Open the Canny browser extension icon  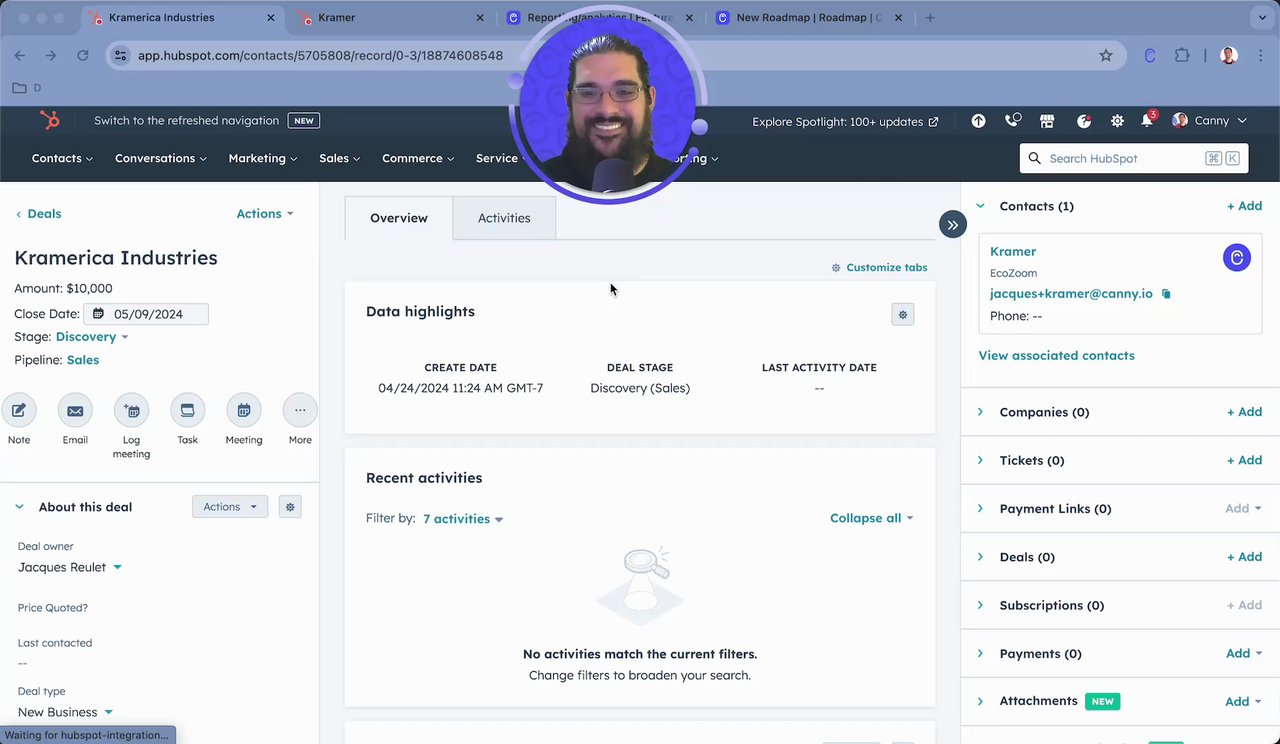[1150, 56]
